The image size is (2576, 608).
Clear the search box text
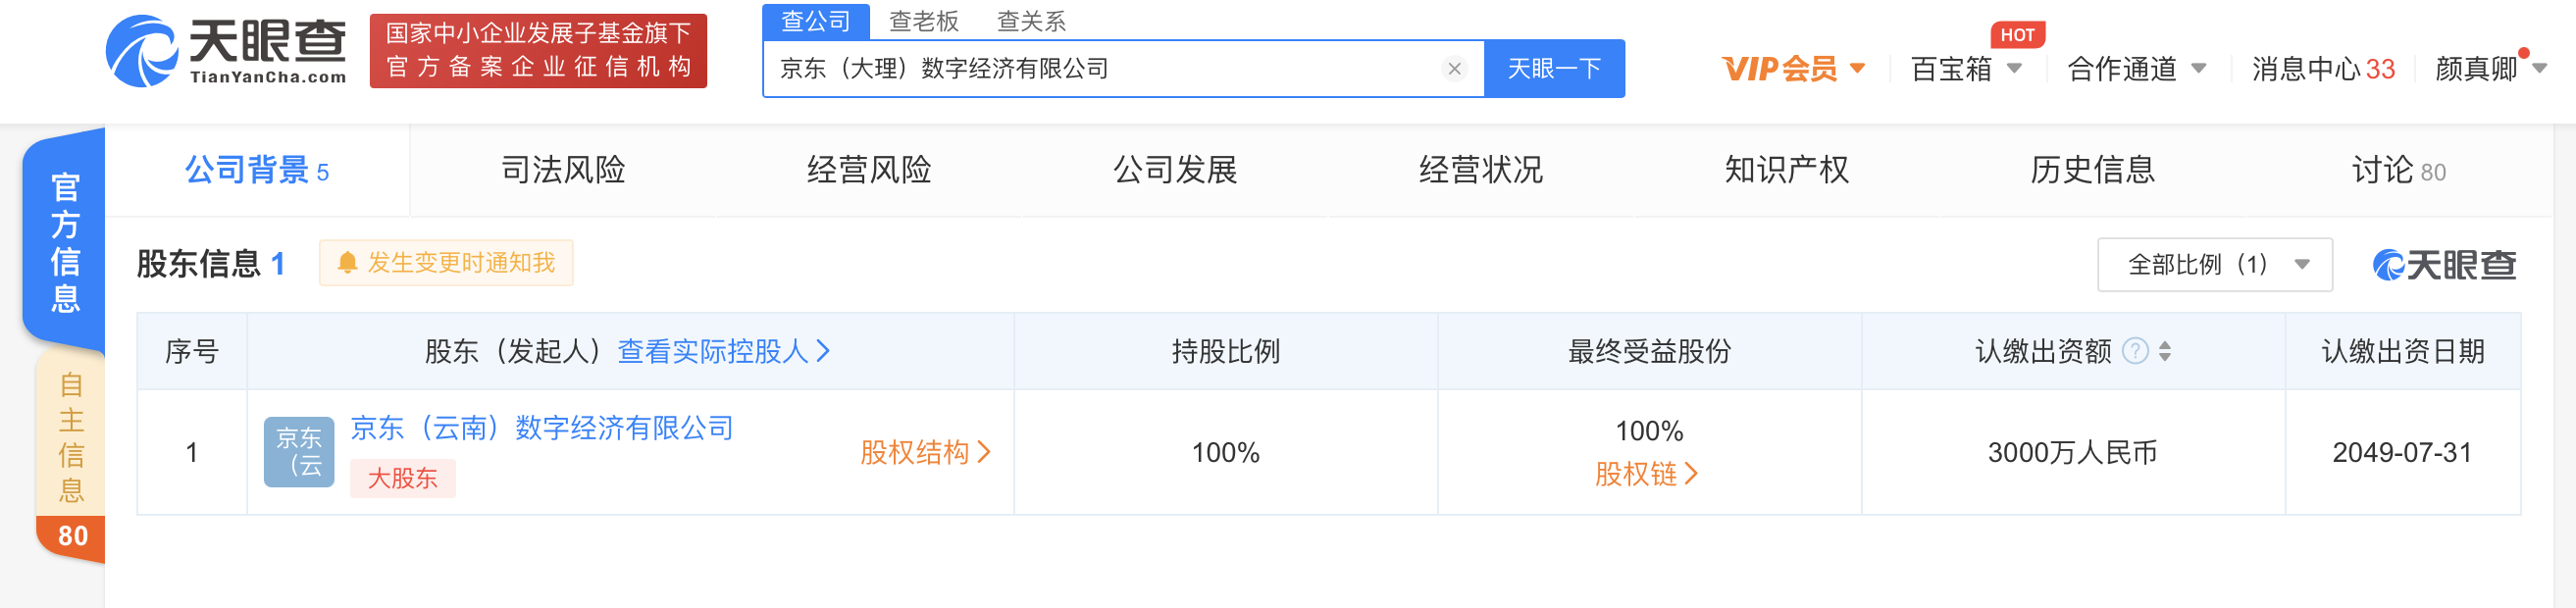click(x=1454, y=69)
